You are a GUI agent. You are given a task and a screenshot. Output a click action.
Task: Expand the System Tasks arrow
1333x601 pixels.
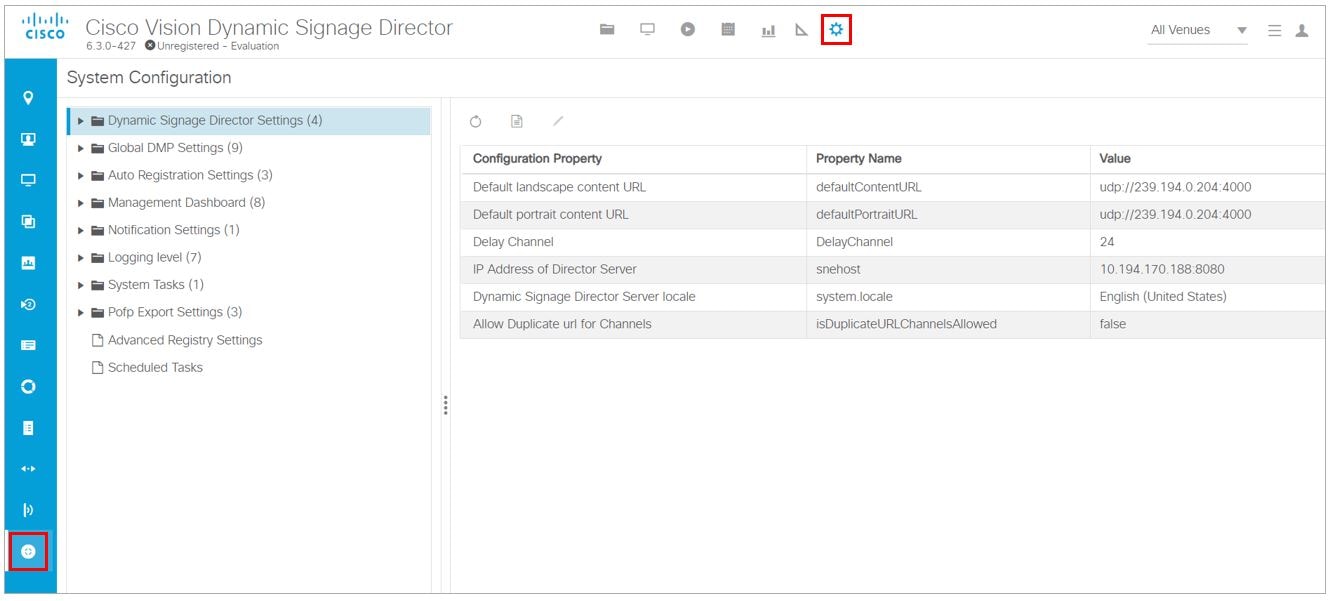click(81, 285)
